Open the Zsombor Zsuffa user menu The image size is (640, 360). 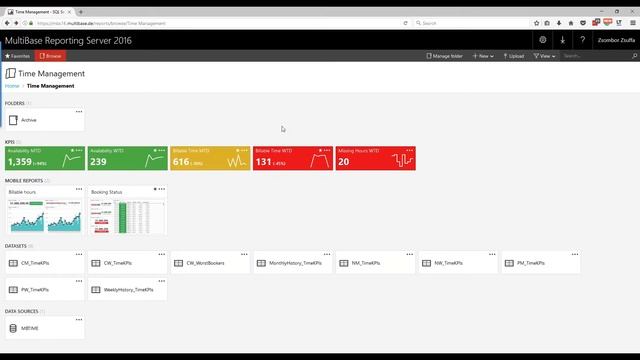[x=616, y=40]
